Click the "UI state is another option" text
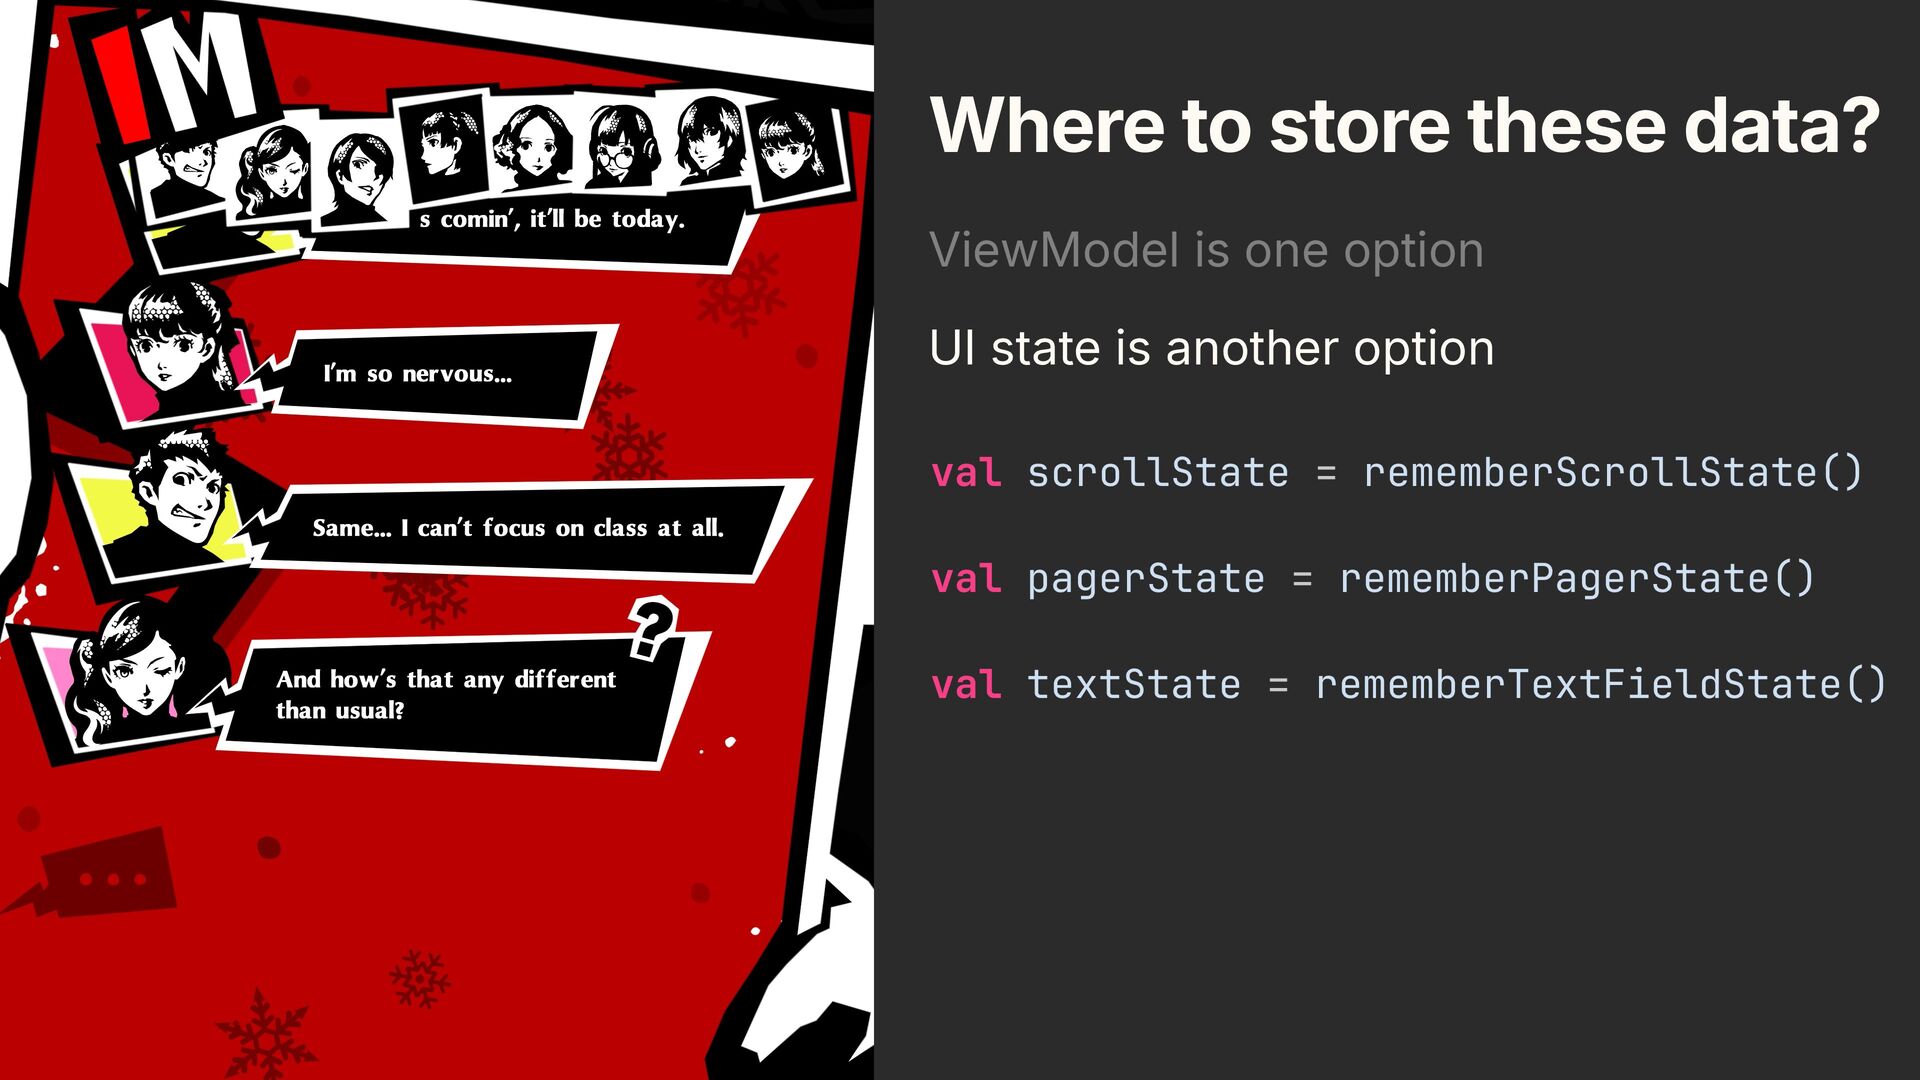Screen dimensions: 1920x1080 point(1211,348)
